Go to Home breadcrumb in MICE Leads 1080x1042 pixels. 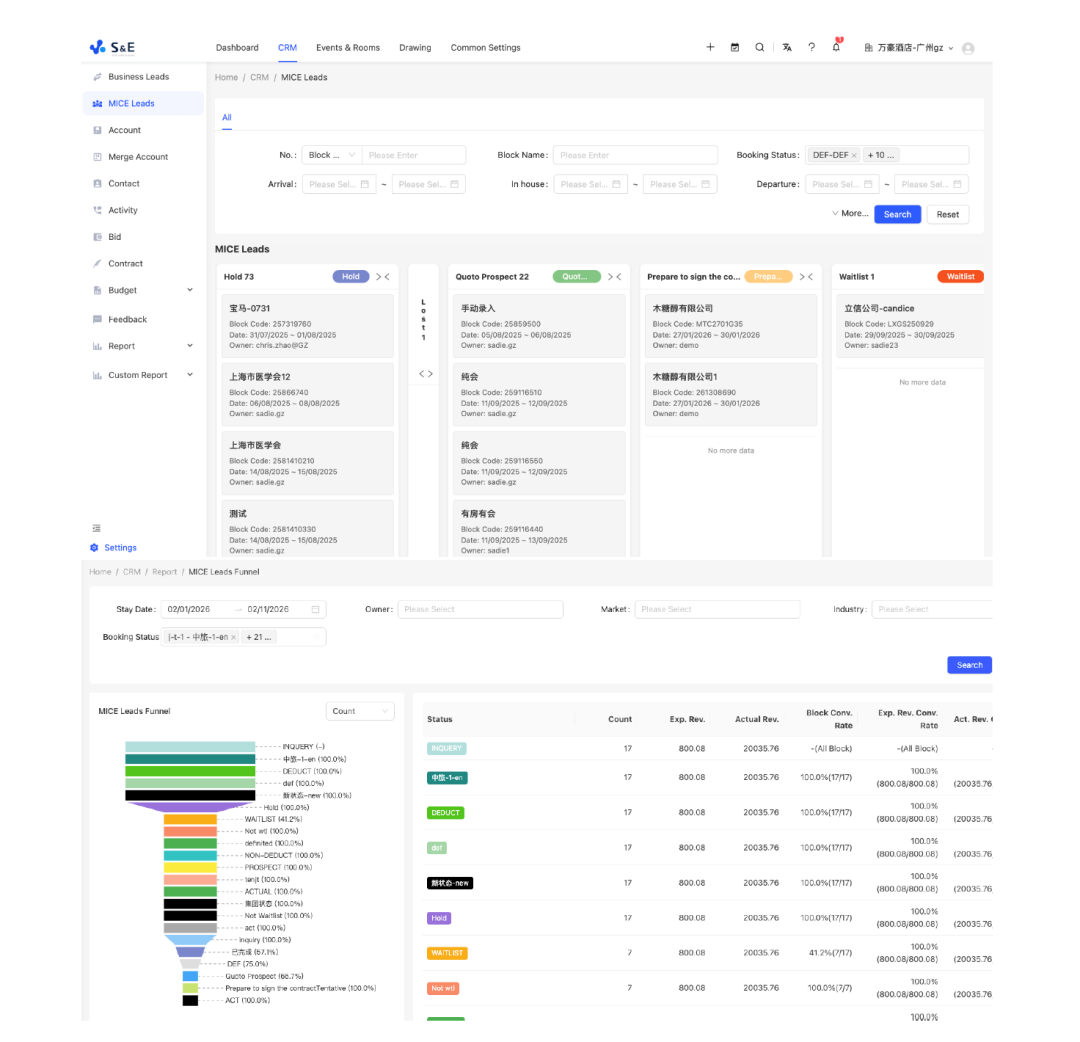(226, 78)
